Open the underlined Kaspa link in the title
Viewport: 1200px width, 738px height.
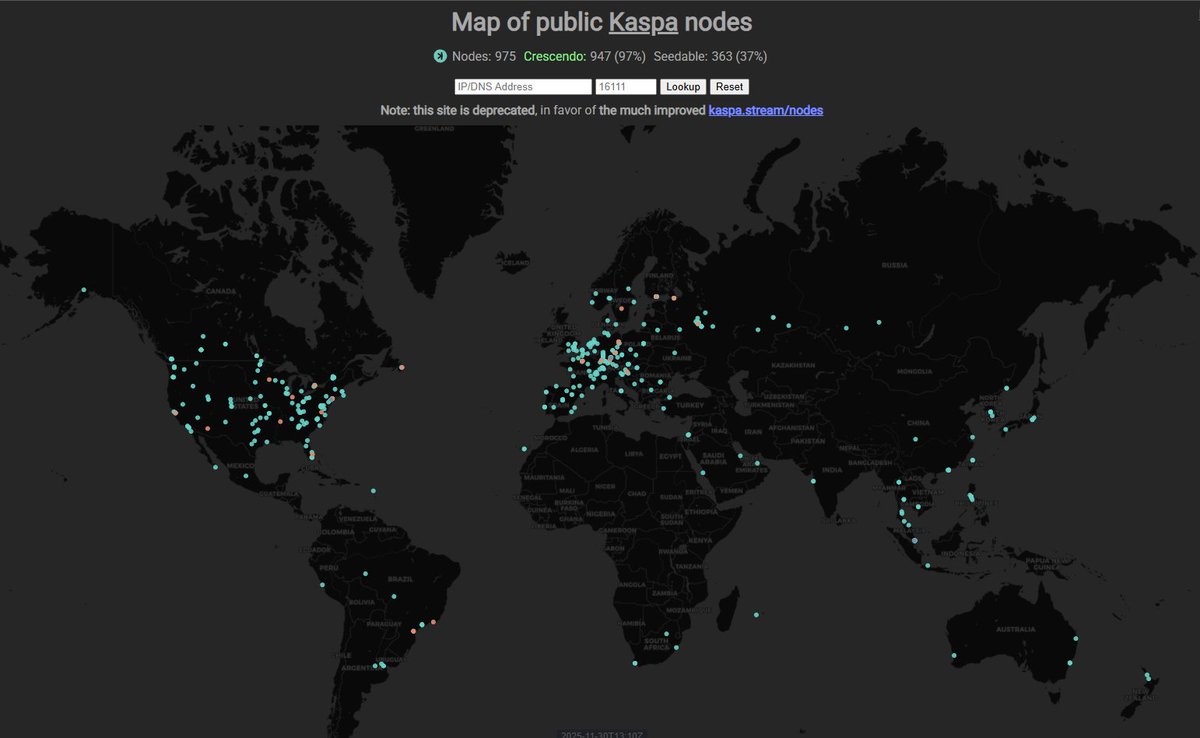click(643, 21)
